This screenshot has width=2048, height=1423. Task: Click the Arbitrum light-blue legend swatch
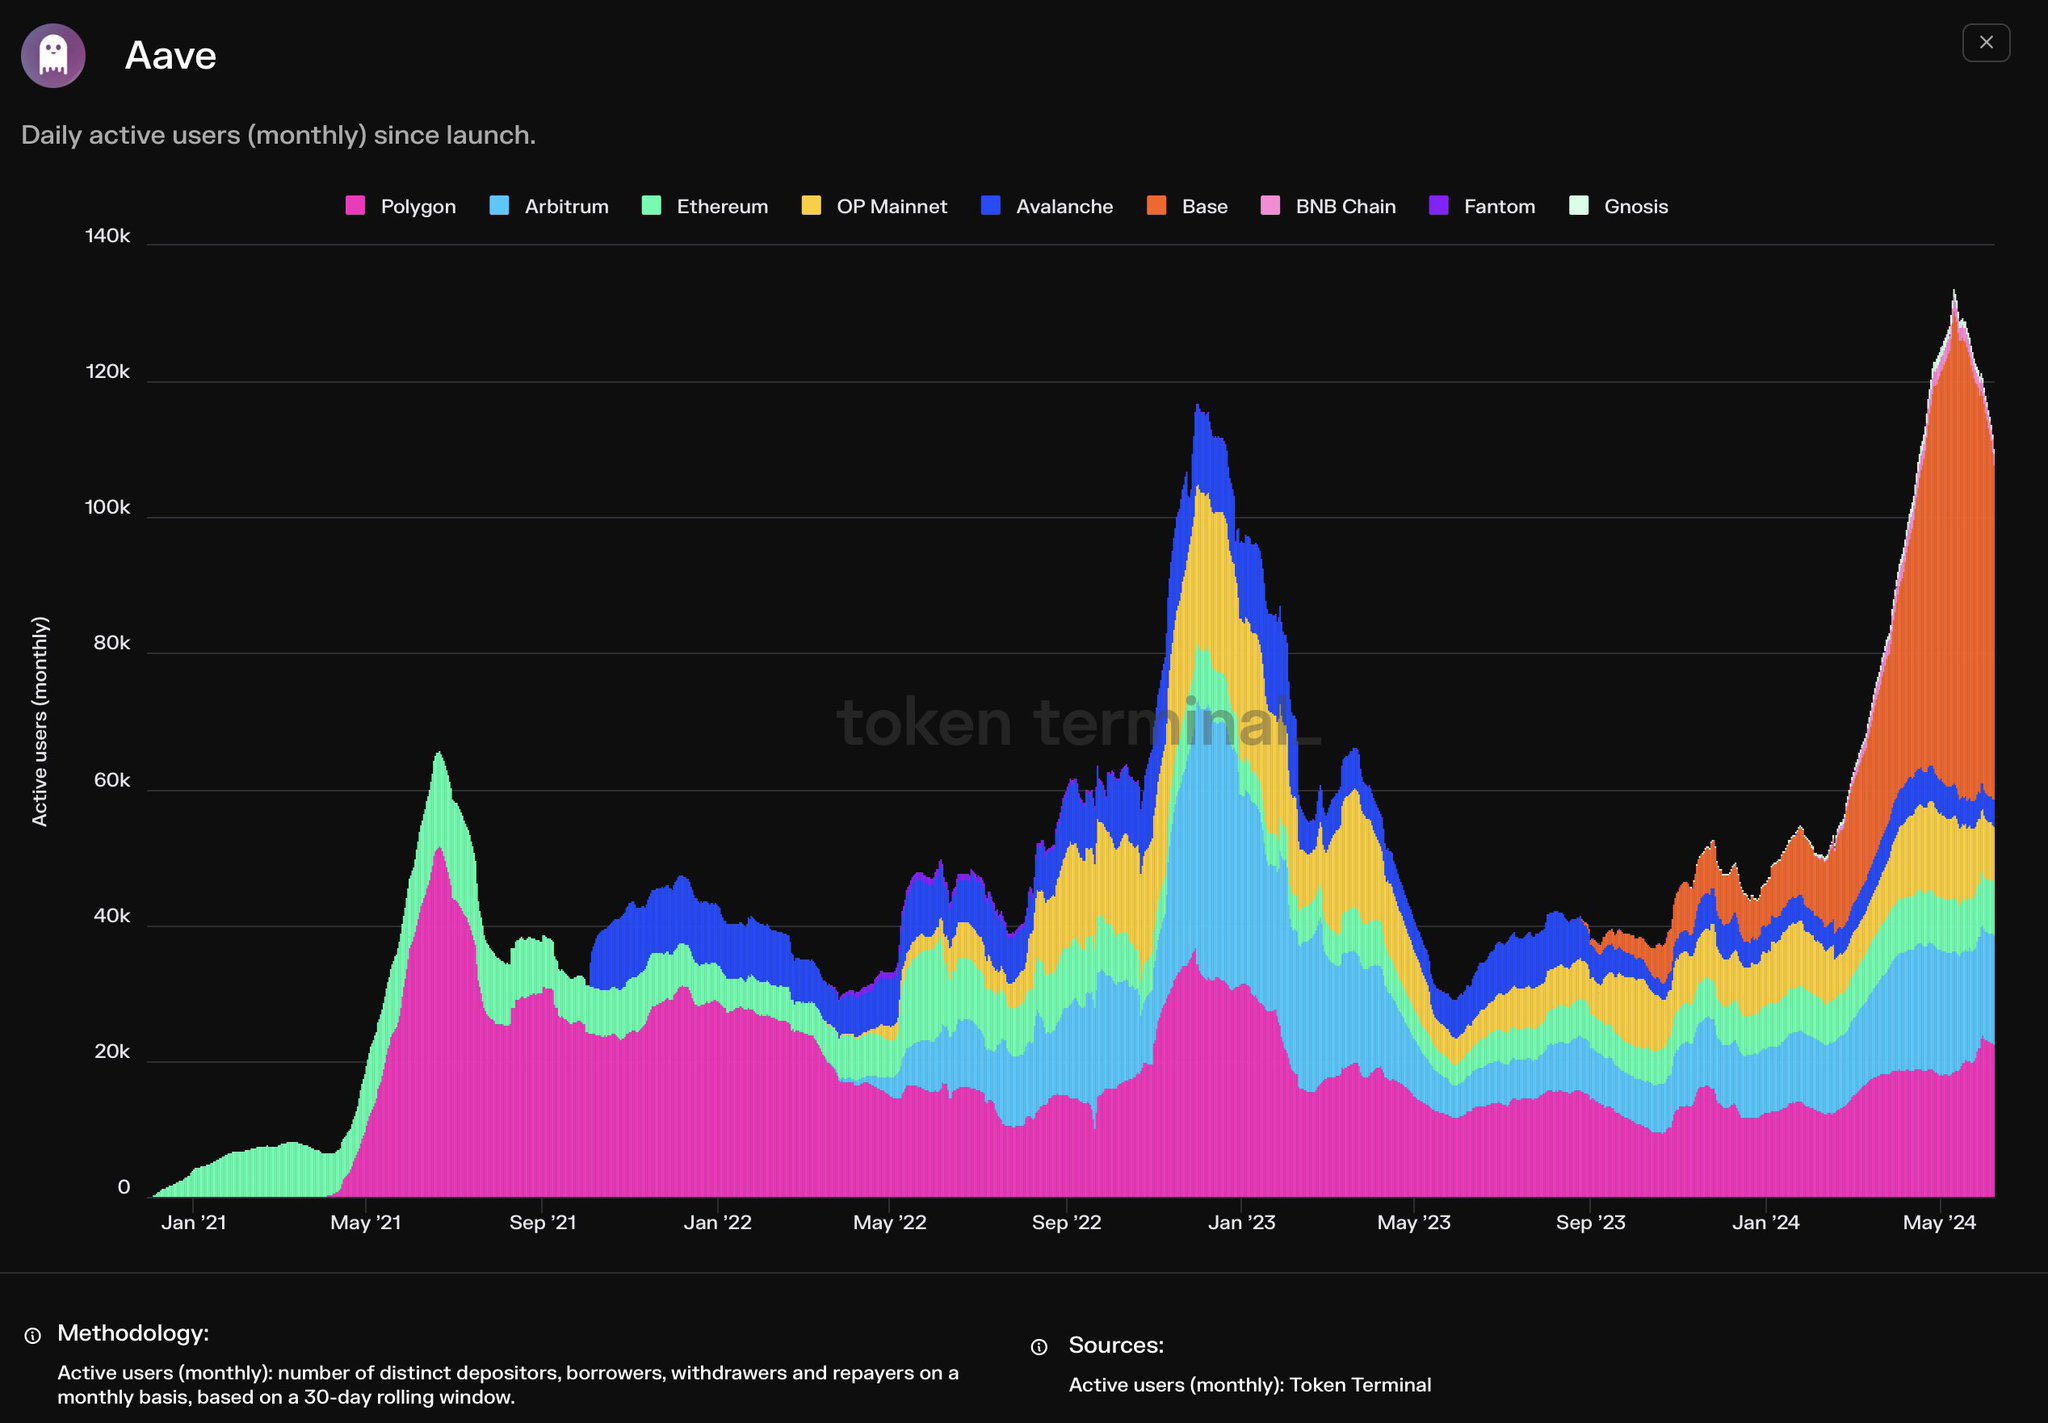499,206
